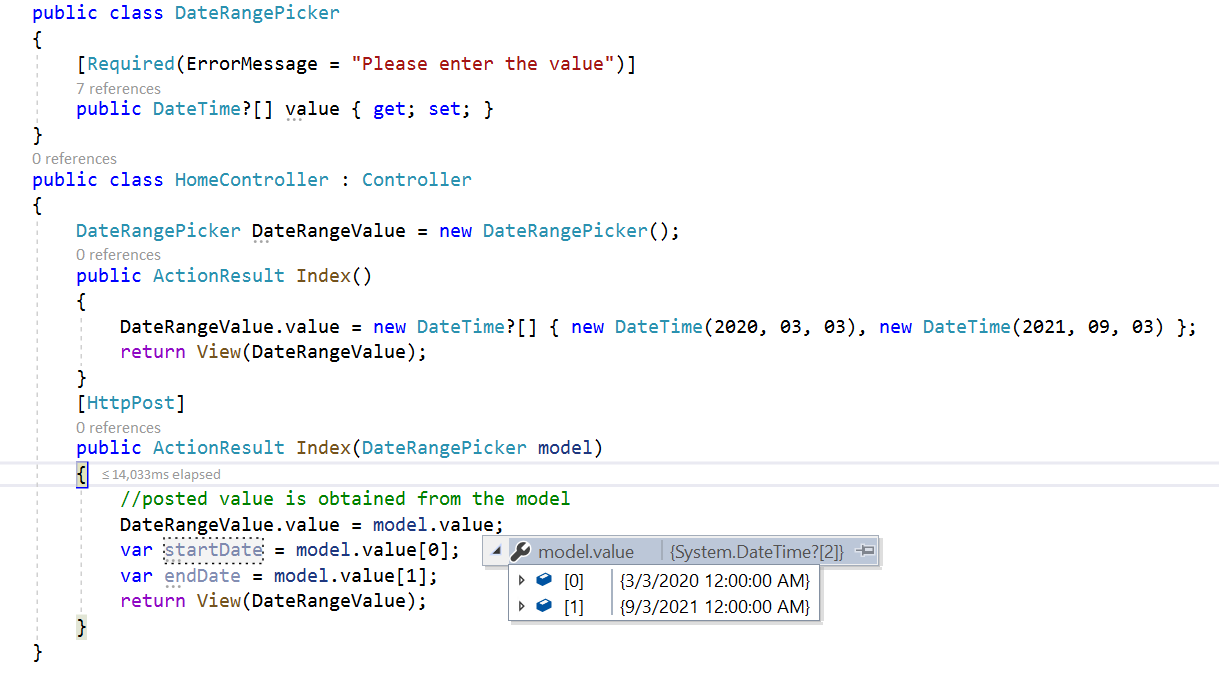Click 'DateRangePicker' in the first class declaration
The image size is (1219, 674).
click(257, 13)
